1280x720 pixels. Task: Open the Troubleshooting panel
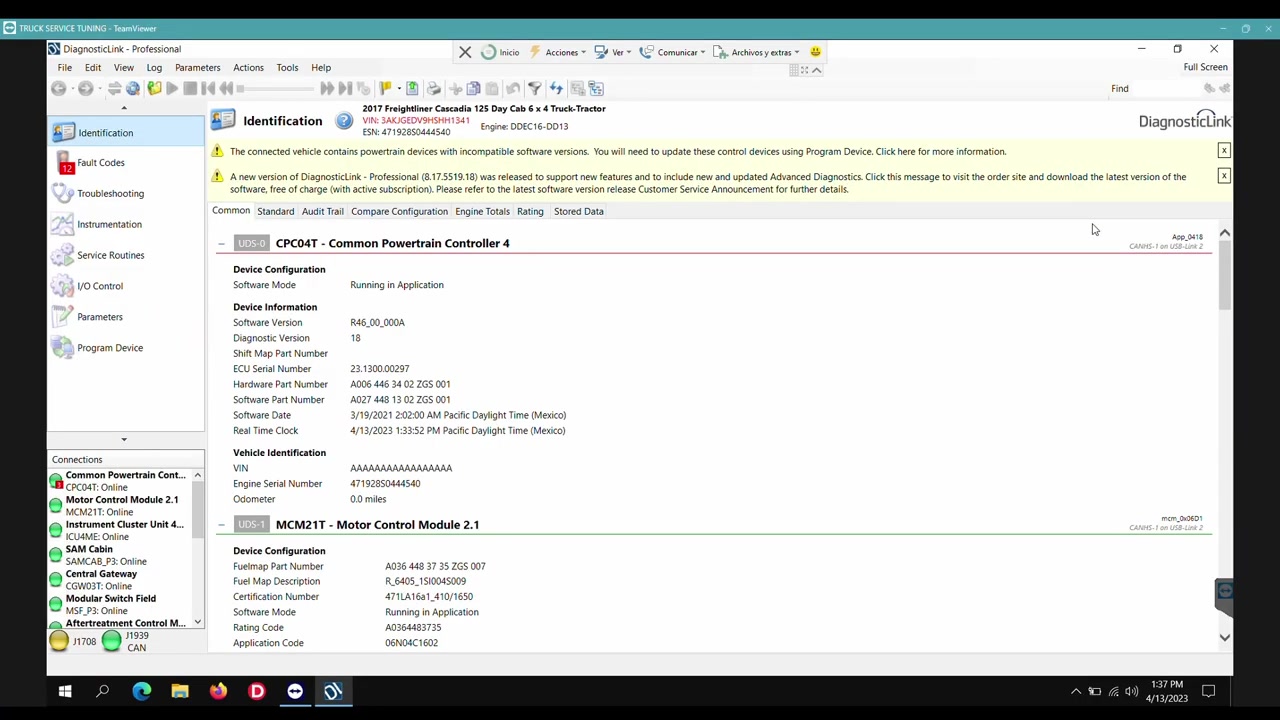coord(110,193)
